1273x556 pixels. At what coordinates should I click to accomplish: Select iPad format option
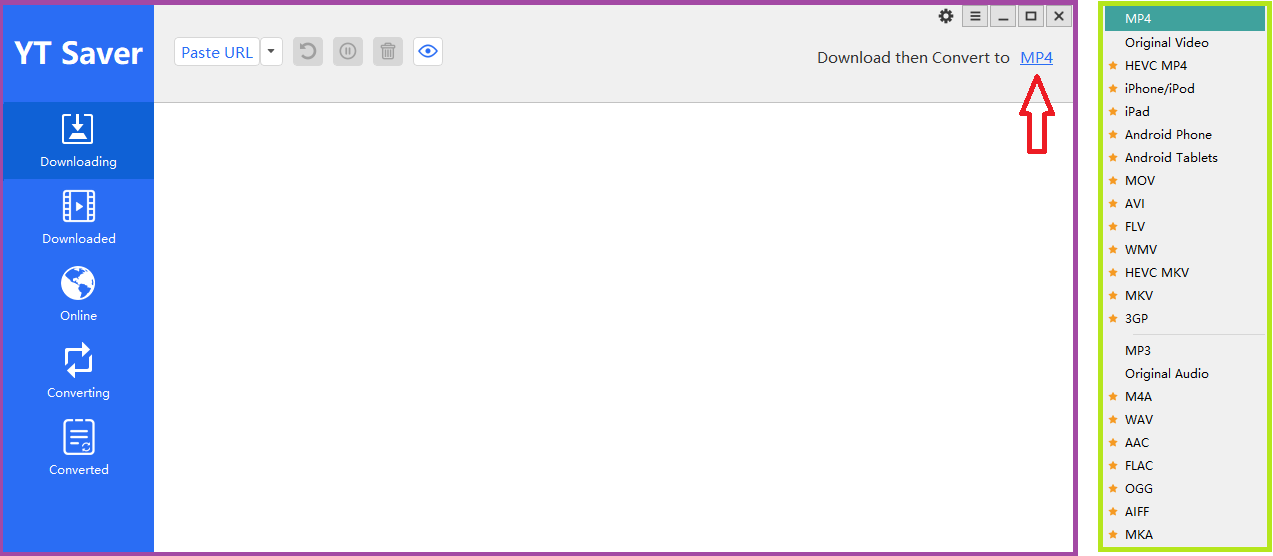tap(1185, 112)
